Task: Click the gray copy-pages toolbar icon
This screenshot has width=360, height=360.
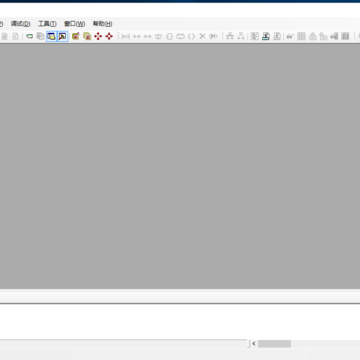Action: [x=40, y=36]
